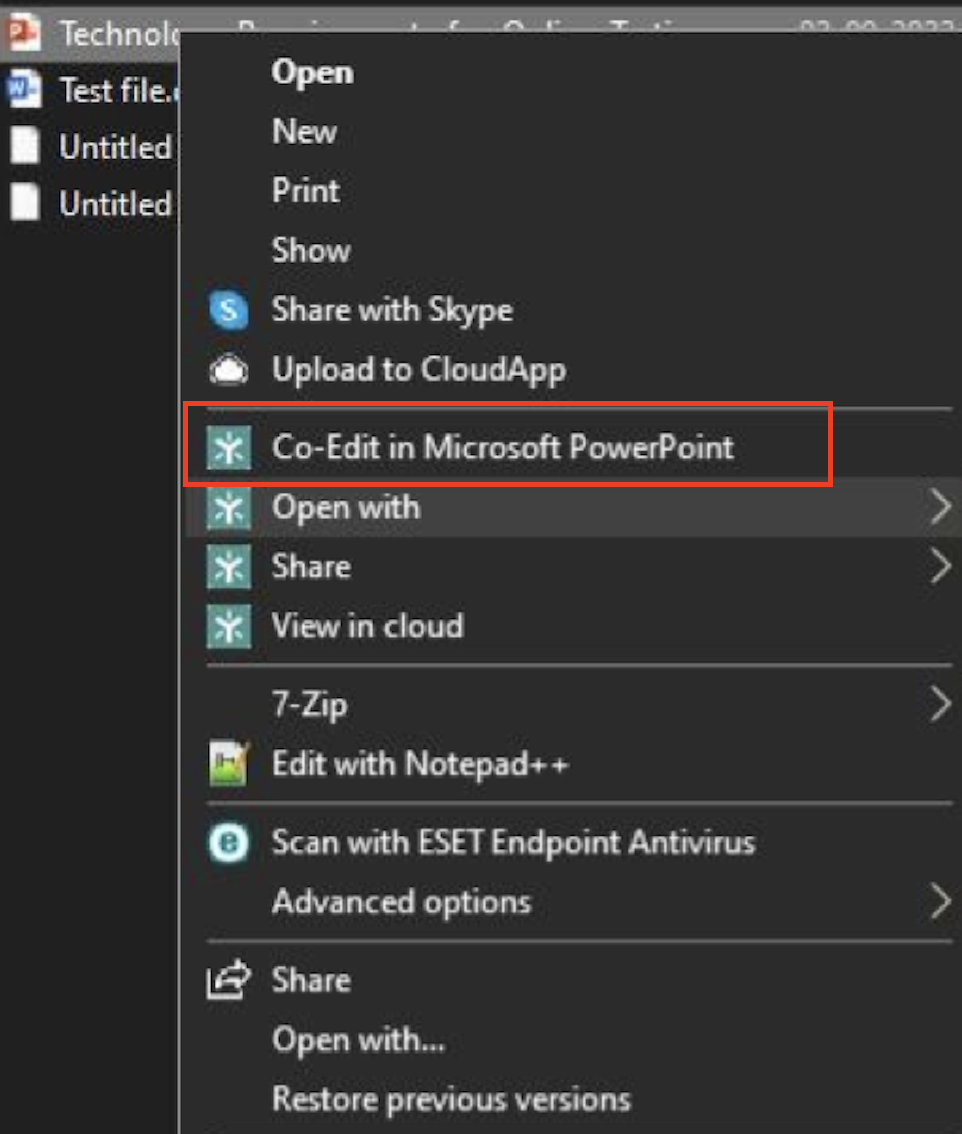Screen dimensions: 962x1134
Task: Expand the Advanced options submenu arrow
Action: pos(939,902)
